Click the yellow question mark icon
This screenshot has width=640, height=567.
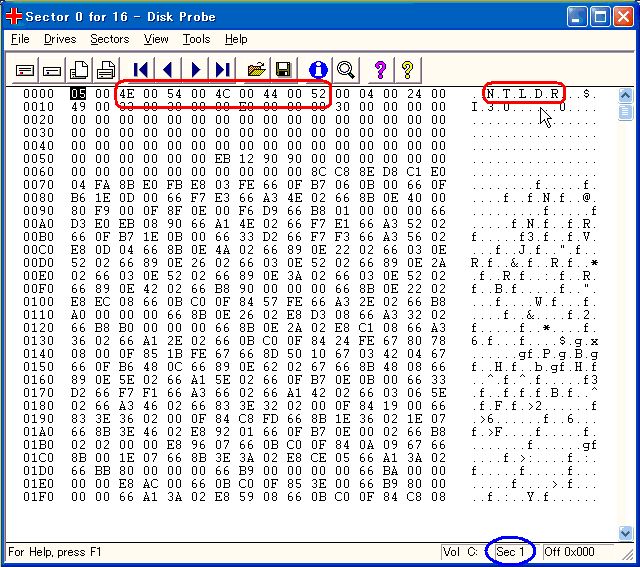click(407, 69)
